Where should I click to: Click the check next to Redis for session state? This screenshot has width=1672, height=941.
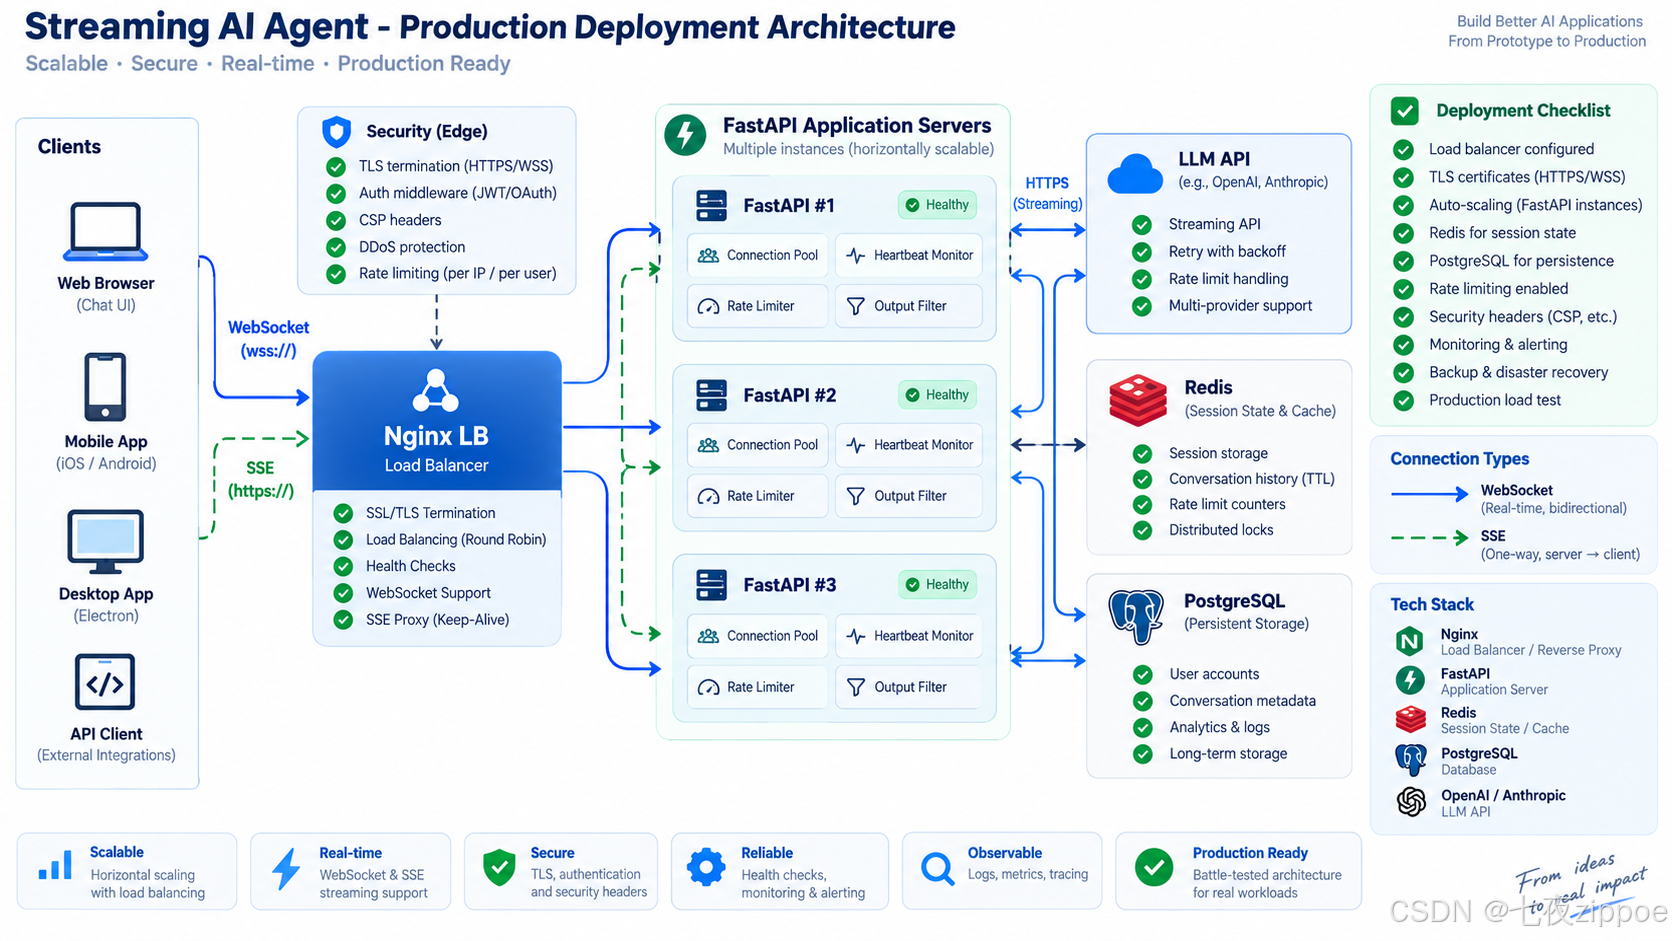tap(1404, 233)
